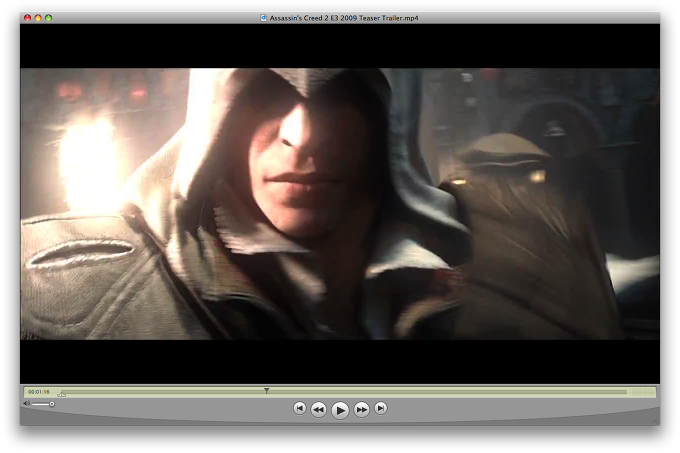Click the speaker volume icon
The height and width of the screenshot is (453, 680).
point(26,404)
